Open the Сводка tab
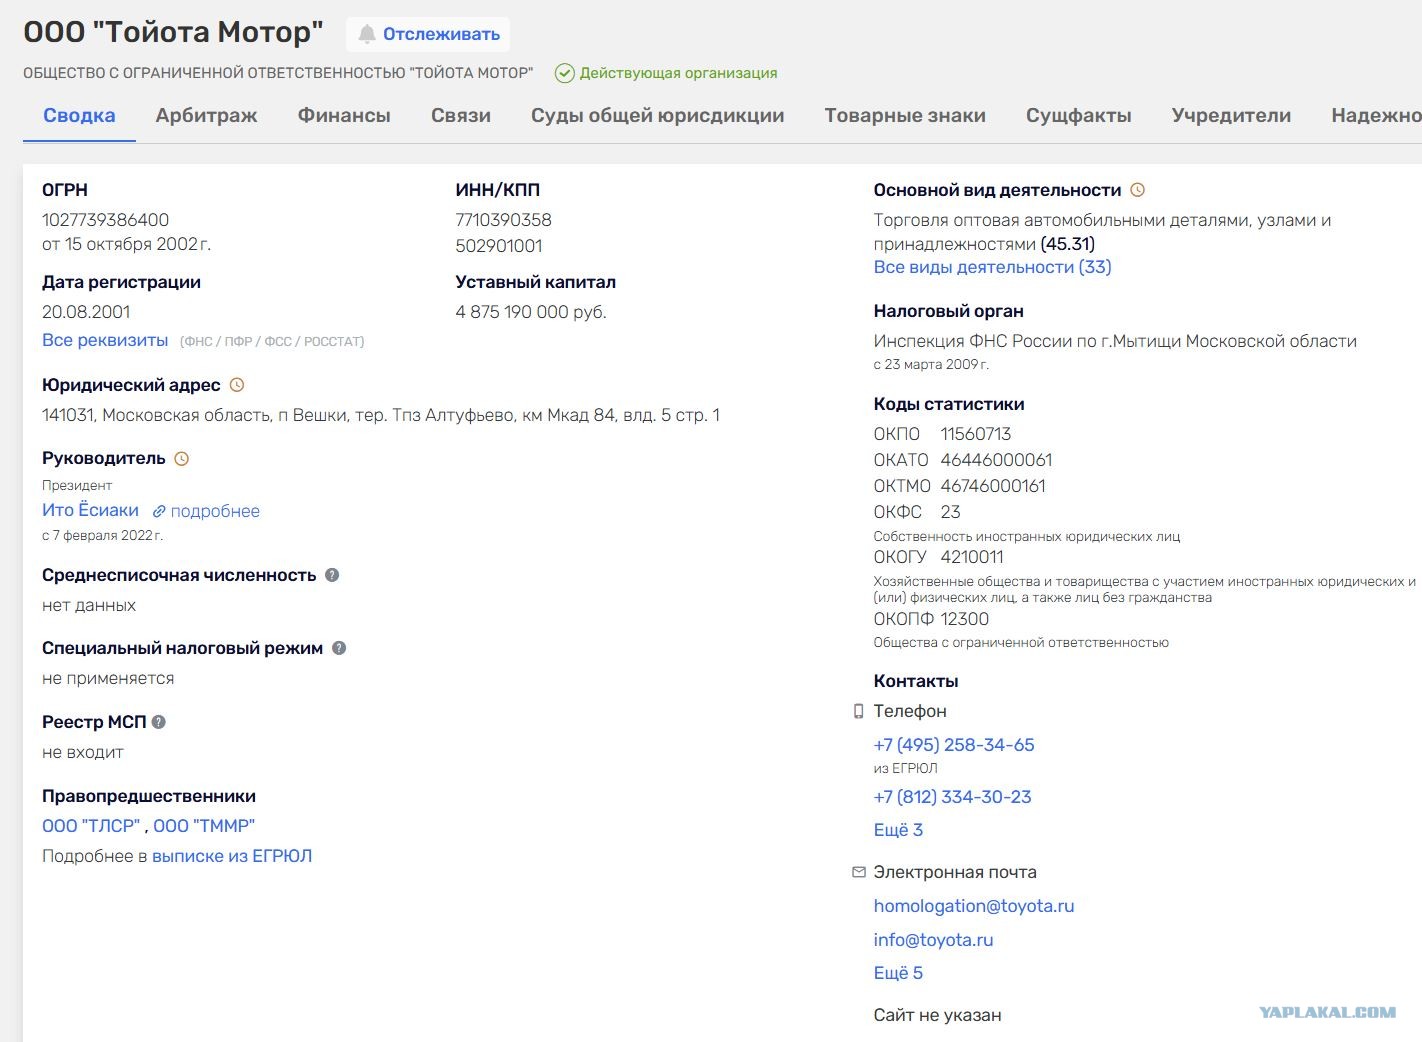Screen dimensions: 1422x1042 [79, 116]
